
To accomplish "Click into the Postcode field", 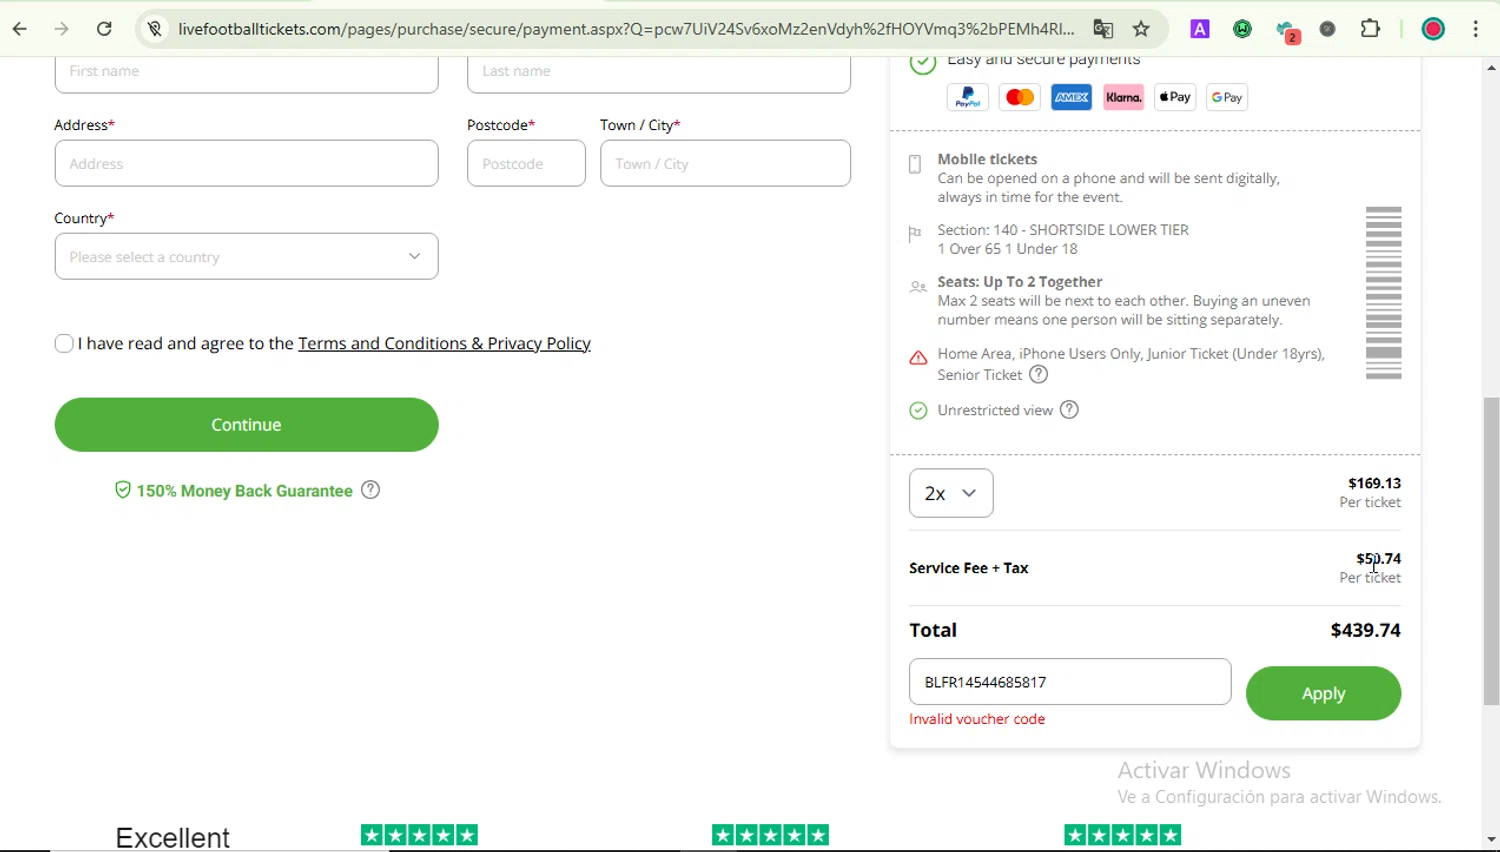I will (526, 164).
